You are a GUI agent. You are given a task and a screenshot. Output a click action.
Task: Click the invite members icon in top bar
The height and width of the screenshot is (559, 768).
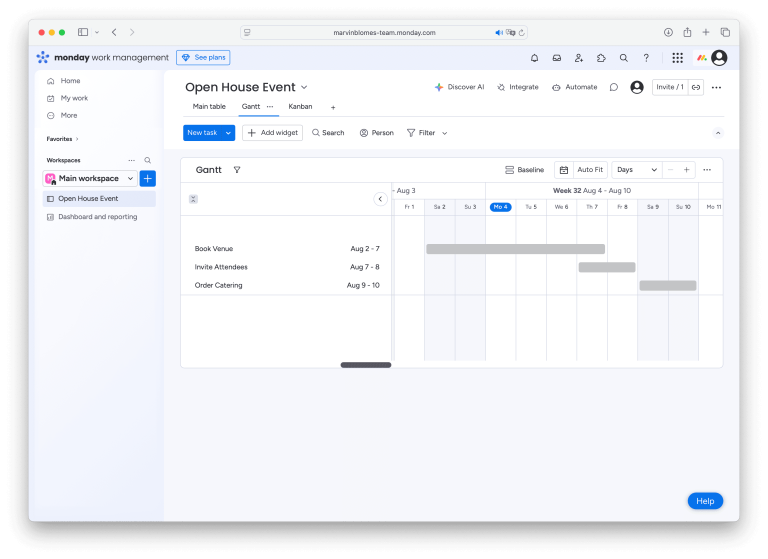(x=578, y=58)
